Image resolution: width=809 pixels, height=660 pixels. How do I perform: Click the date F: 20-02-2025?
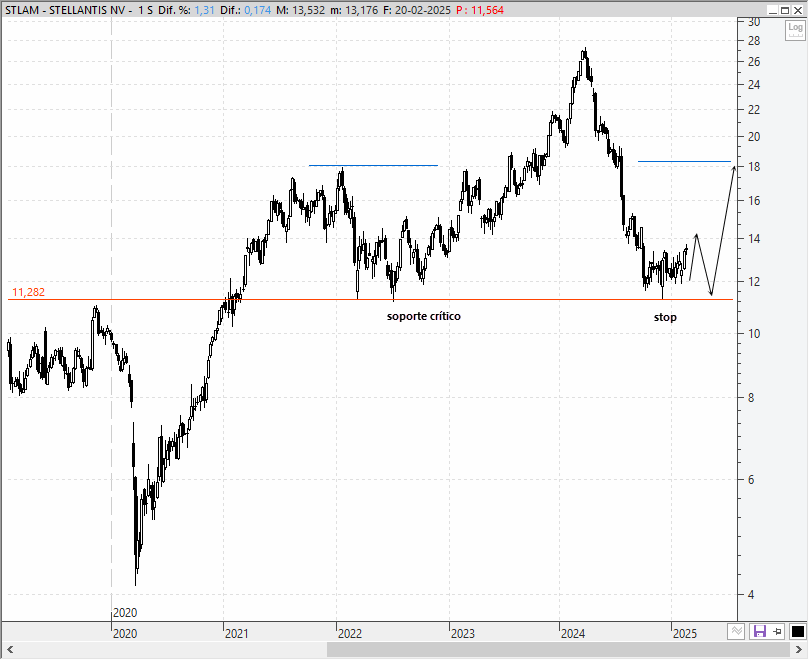(417, 10)
